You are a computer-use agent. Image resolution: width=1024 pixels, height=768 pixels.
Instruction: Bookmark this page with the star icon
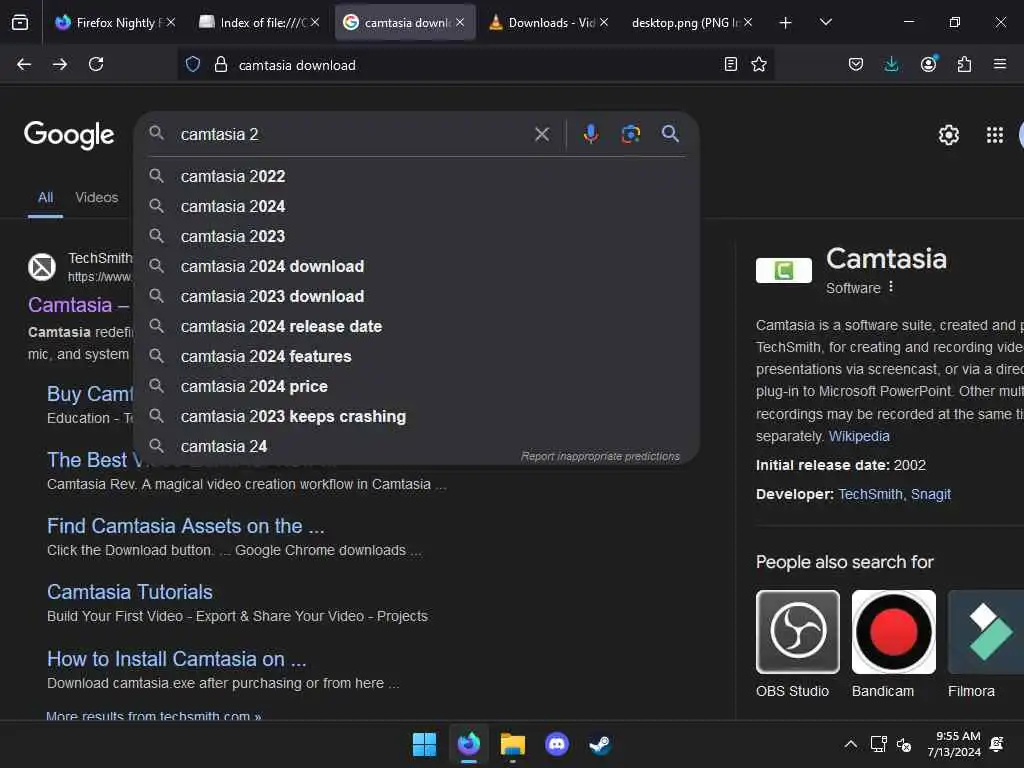[759, 64]
